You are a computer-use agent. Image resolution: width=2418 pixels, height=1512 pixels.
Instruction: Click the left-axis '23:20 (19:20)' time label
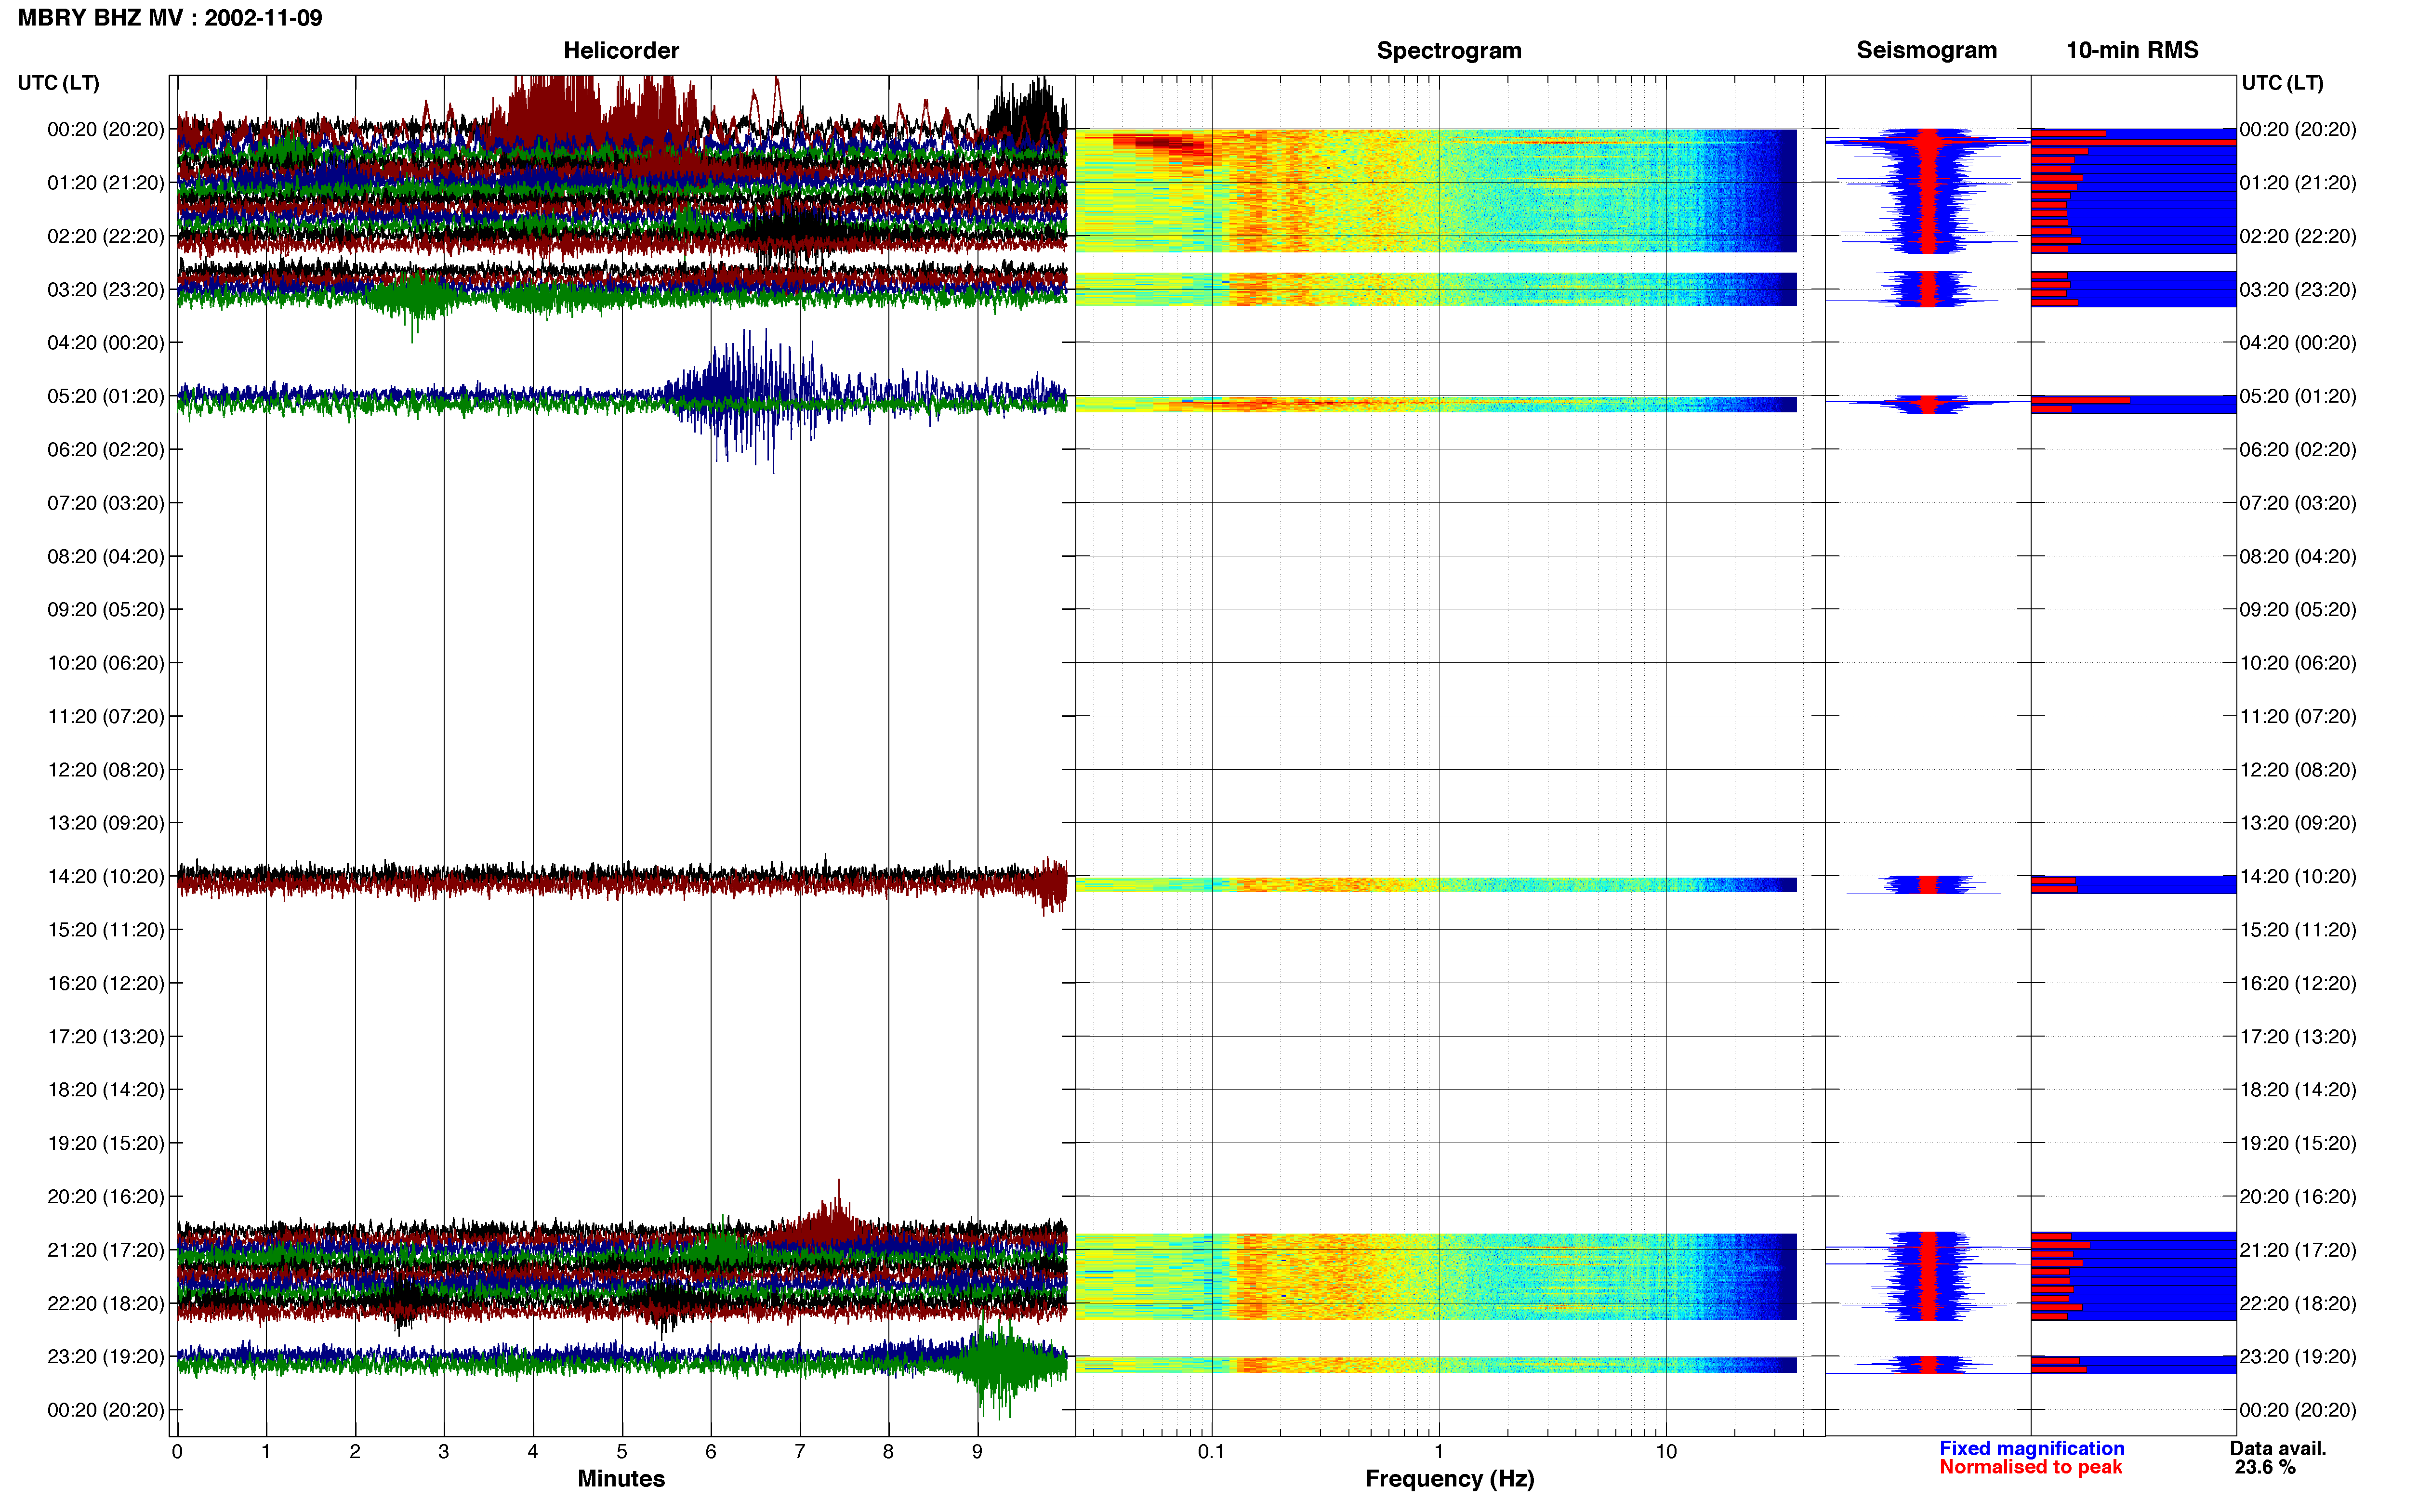(105, 1357)
